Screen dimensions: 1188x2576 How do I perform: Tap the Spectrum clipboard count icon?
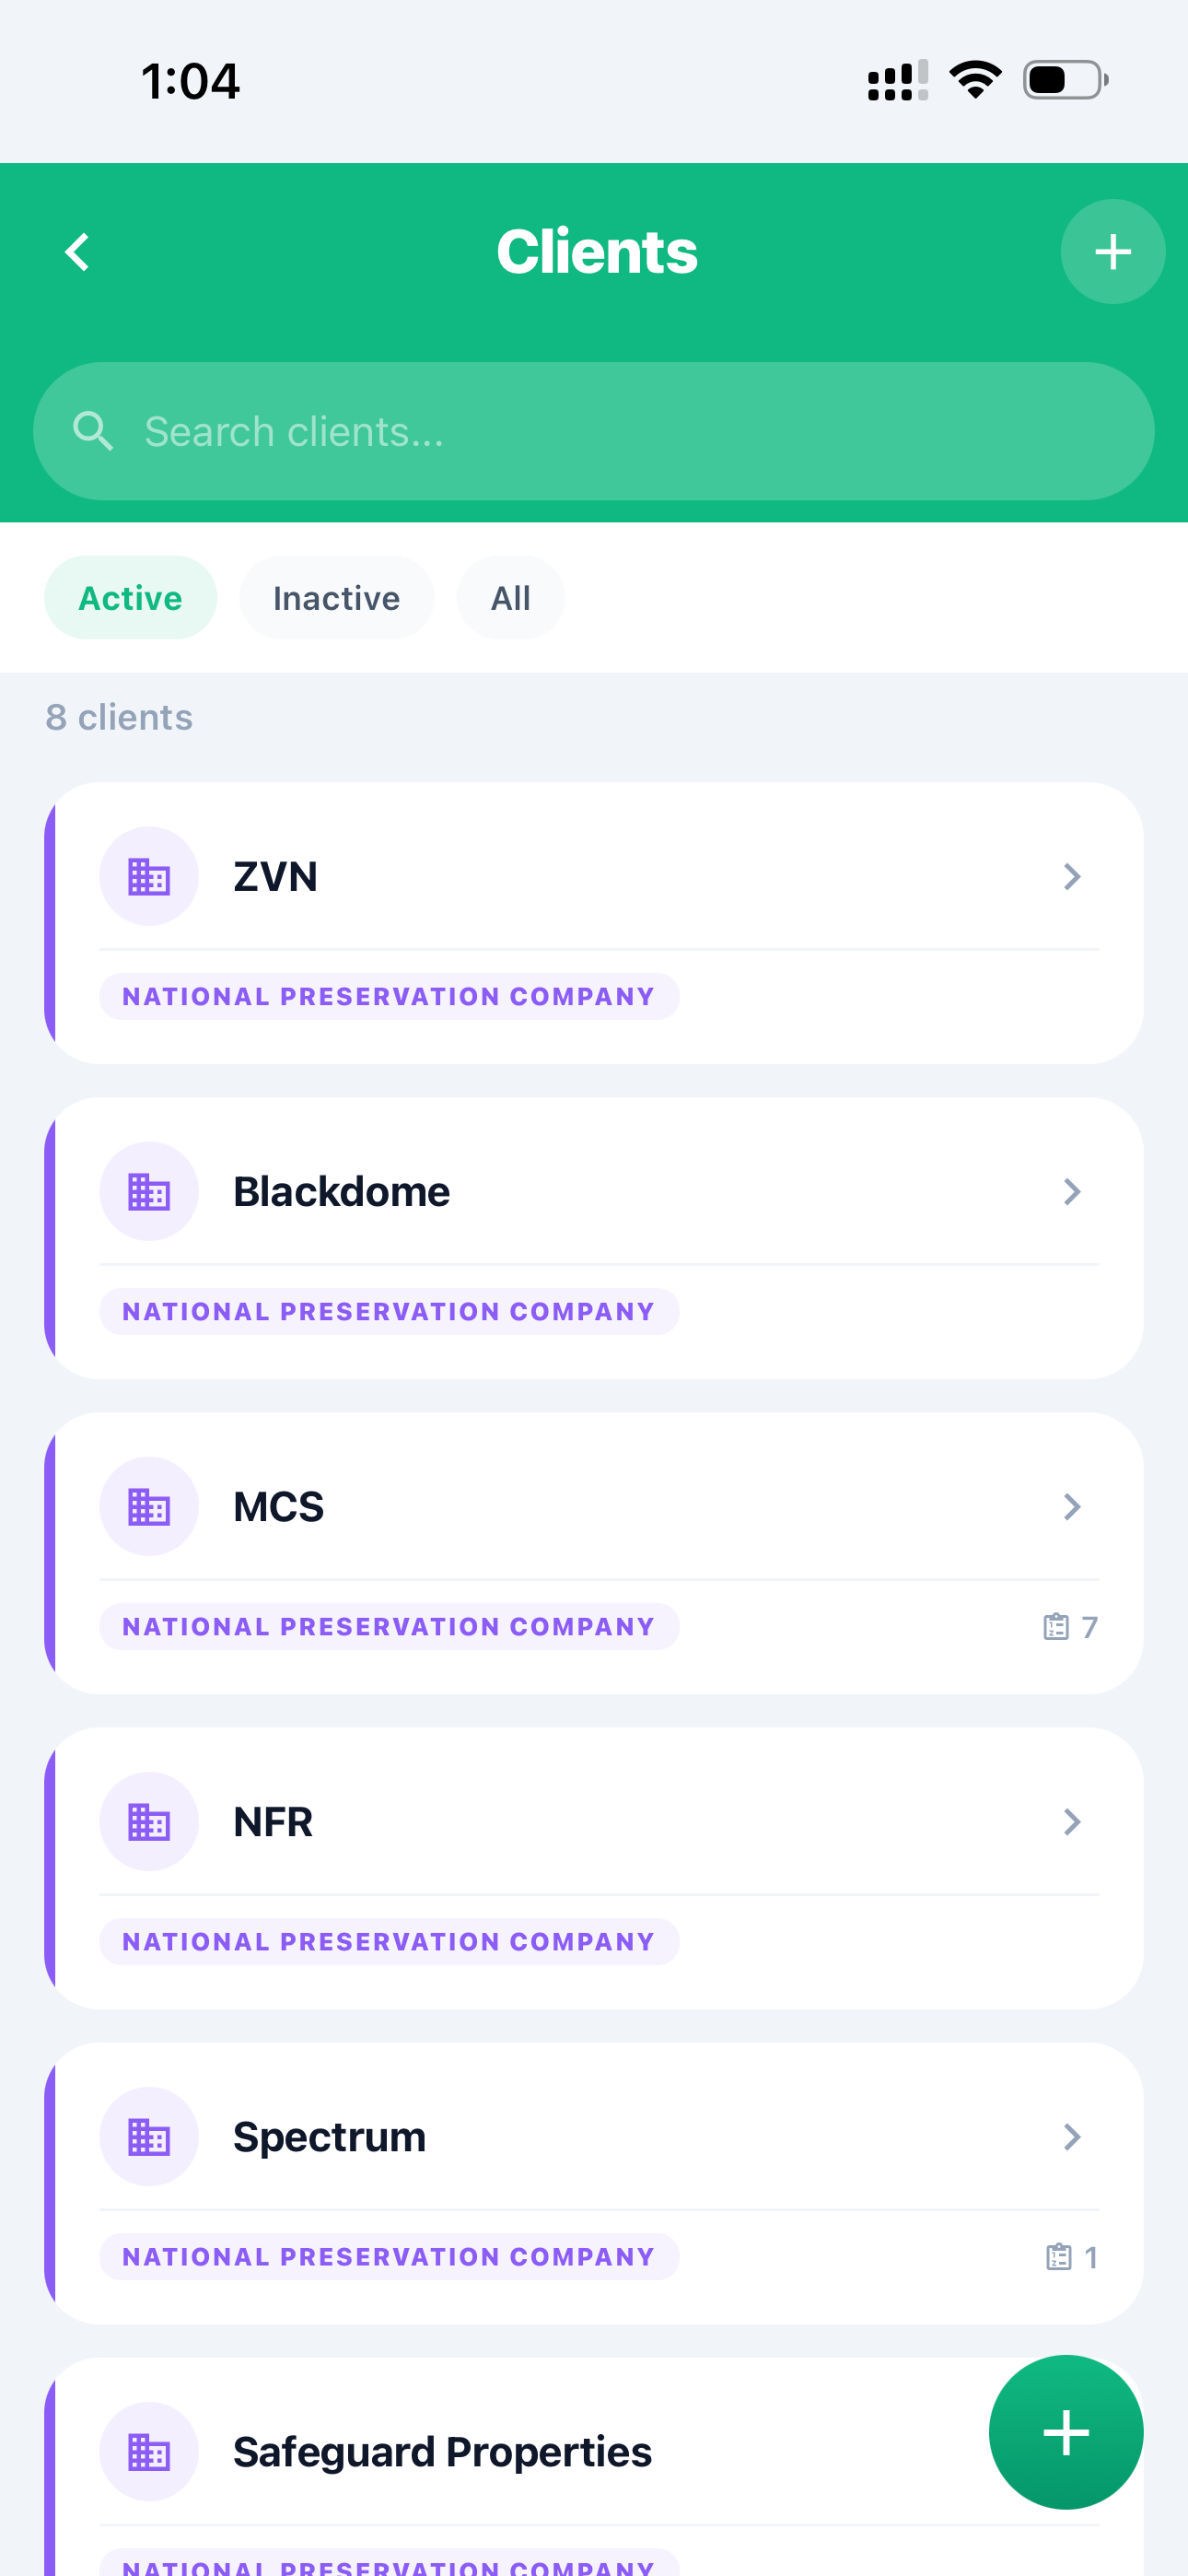(x=1058, y=2257)
